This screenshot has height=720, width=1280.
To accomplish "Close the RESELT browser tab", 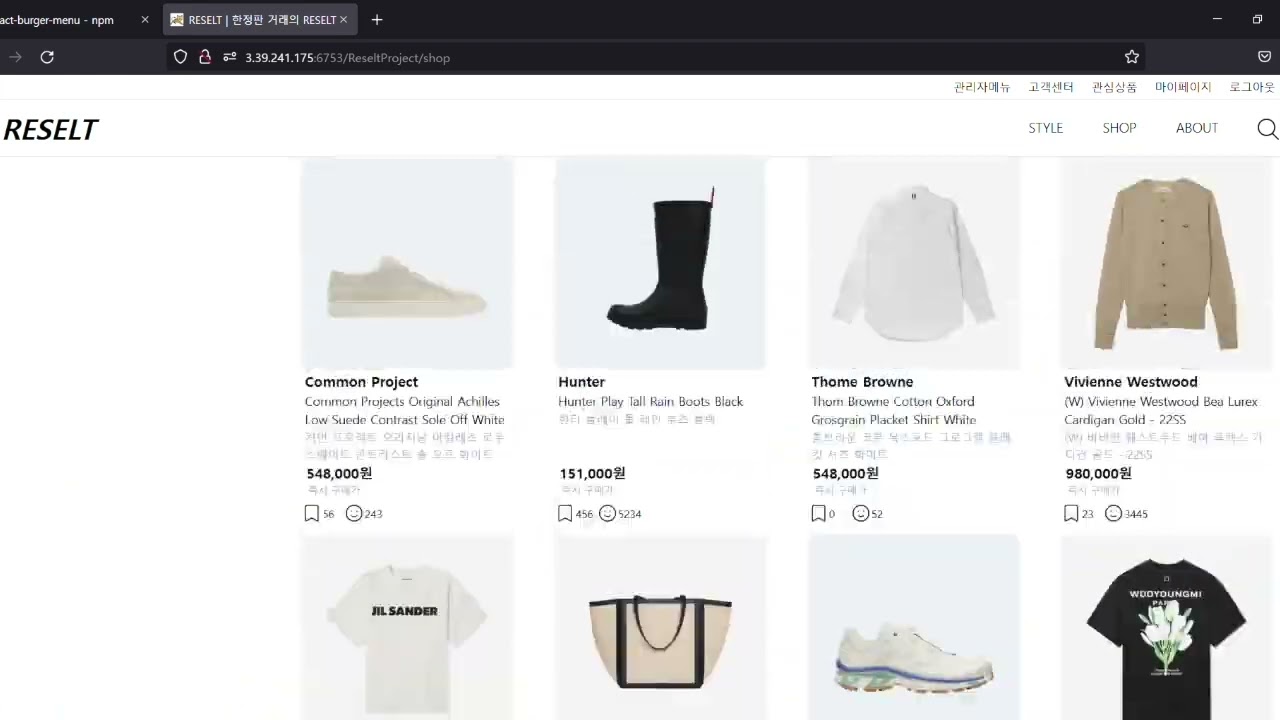I will pos(344,19).
